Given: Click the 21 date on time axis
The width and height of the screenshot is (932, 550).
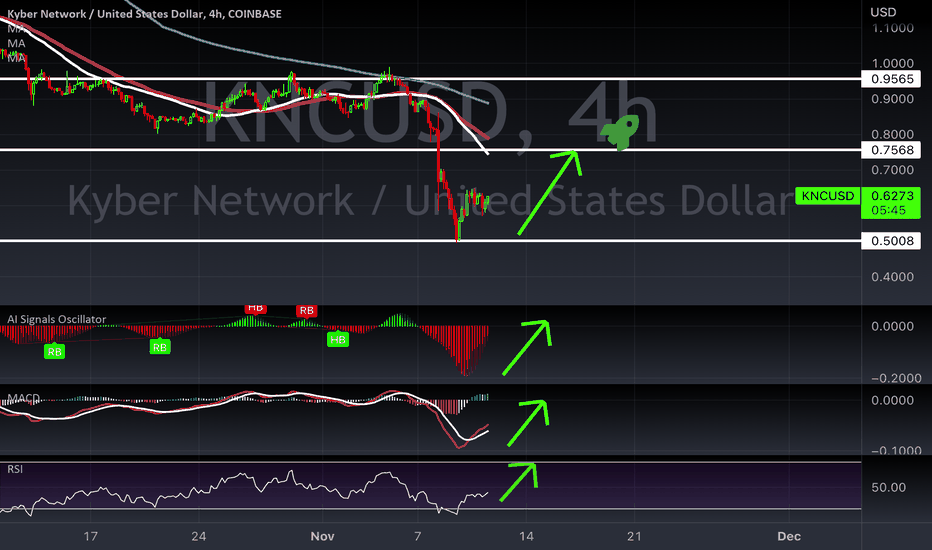Looking at the screenshot, I should coord(634,536).
